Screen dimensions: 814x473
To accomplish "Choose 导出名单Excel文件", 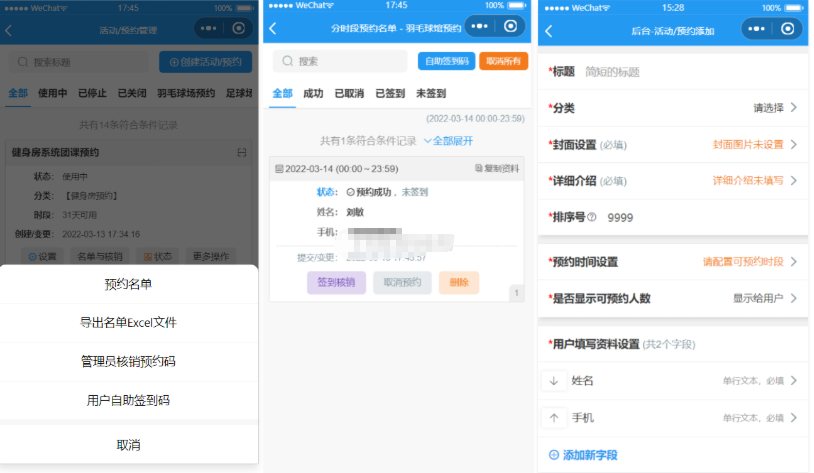I will tap(128, 322).
